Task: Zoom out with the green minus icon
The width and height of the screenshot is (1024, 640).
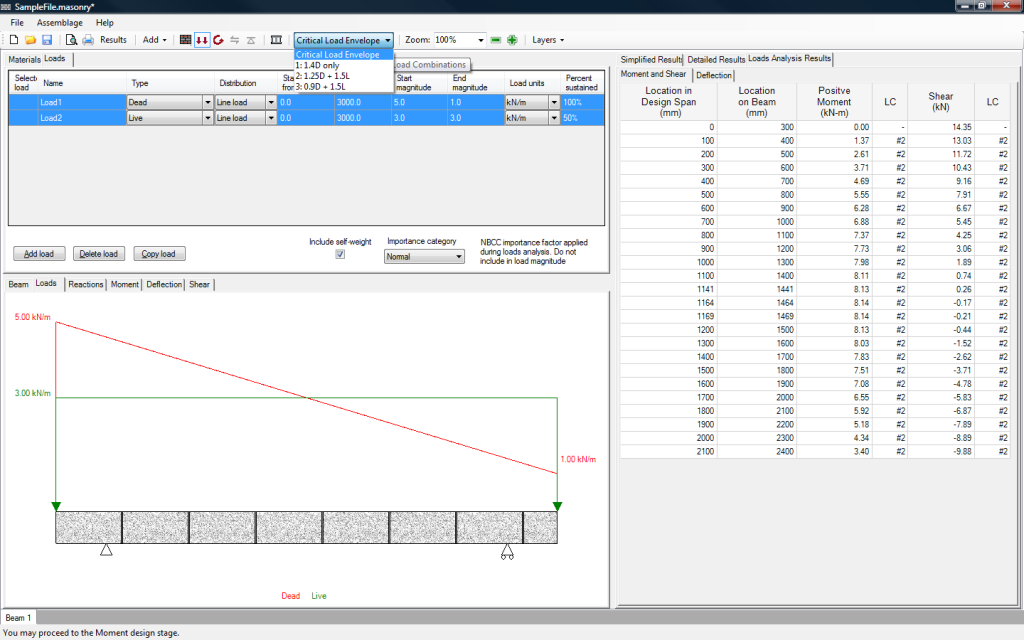Action: pos(496,40)
